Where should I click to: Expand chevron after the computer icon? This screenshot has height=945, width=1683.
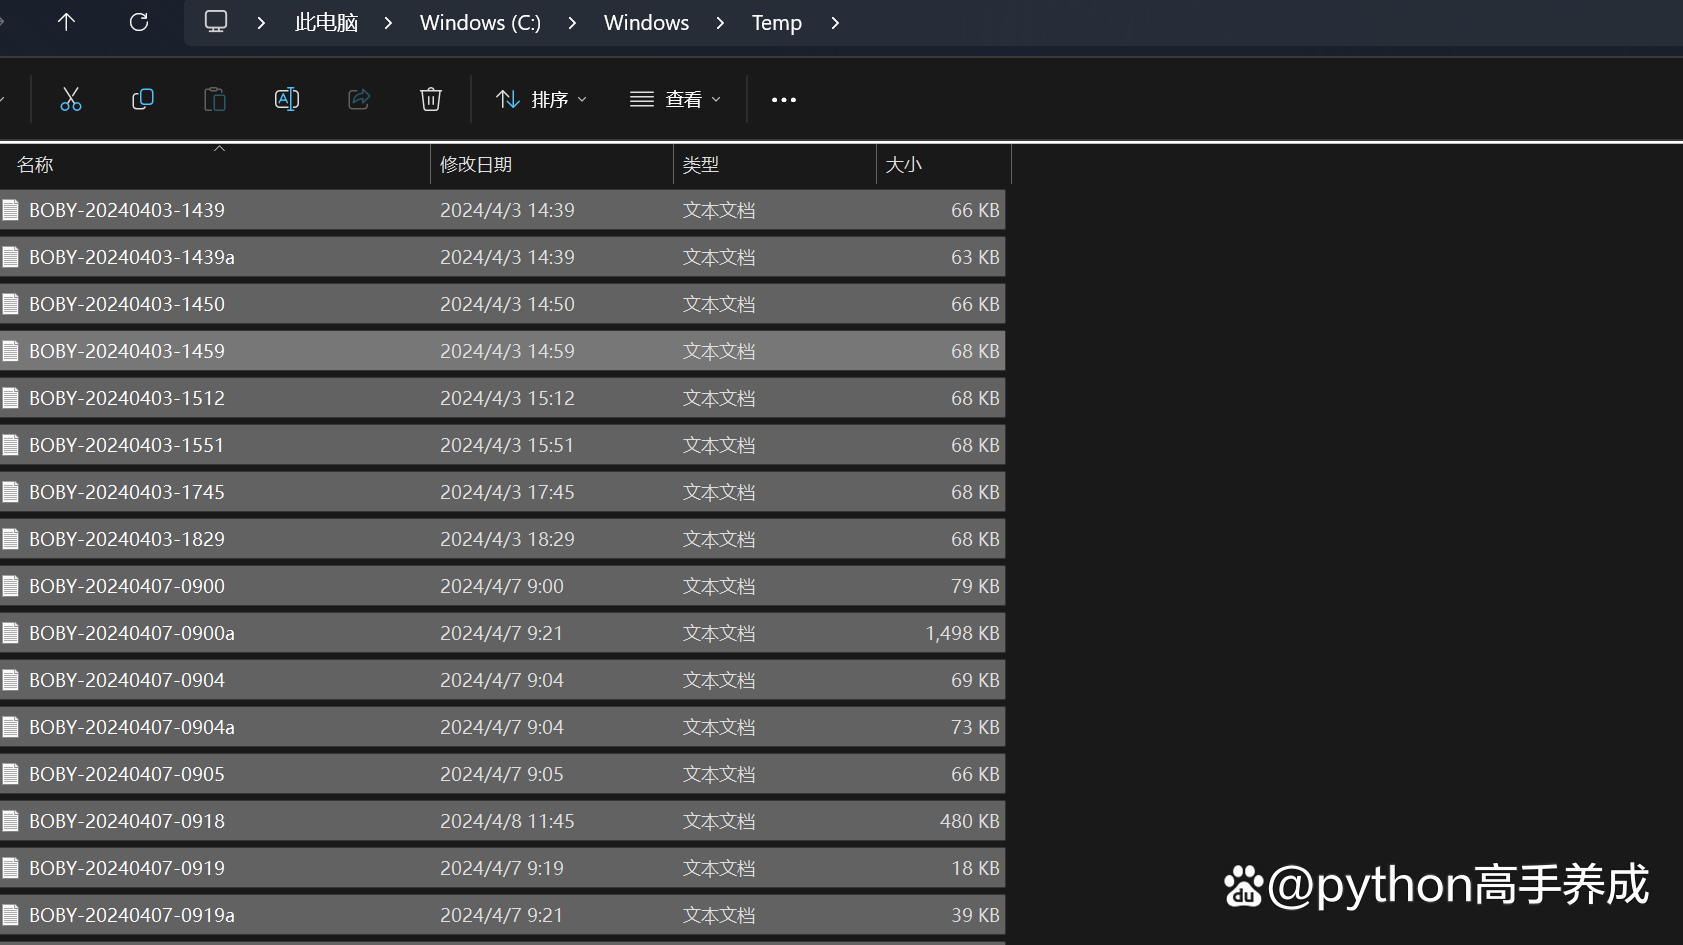(261, 22)
